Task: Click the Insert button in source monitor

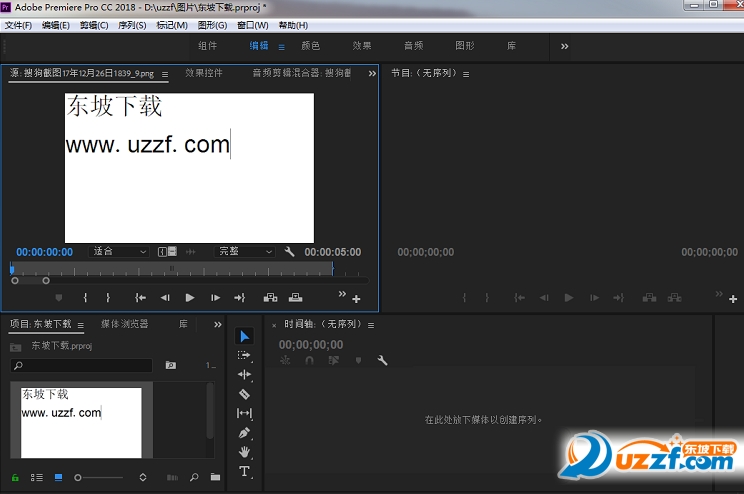Action: click(270, 298)
